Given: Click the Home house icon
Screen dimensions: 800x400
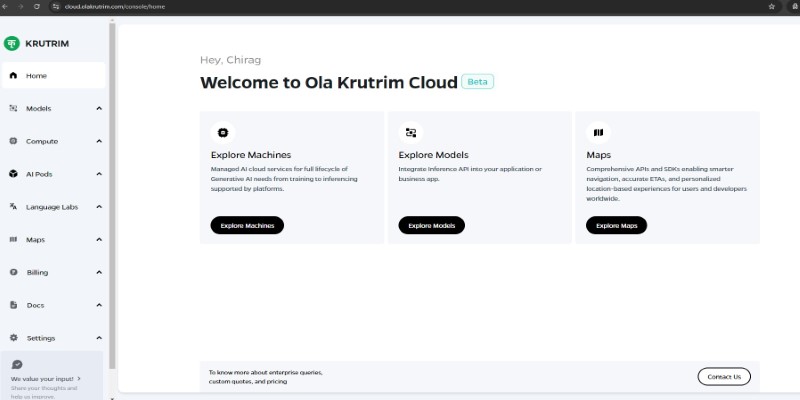Looking at the screenshot, I should 13,76.
